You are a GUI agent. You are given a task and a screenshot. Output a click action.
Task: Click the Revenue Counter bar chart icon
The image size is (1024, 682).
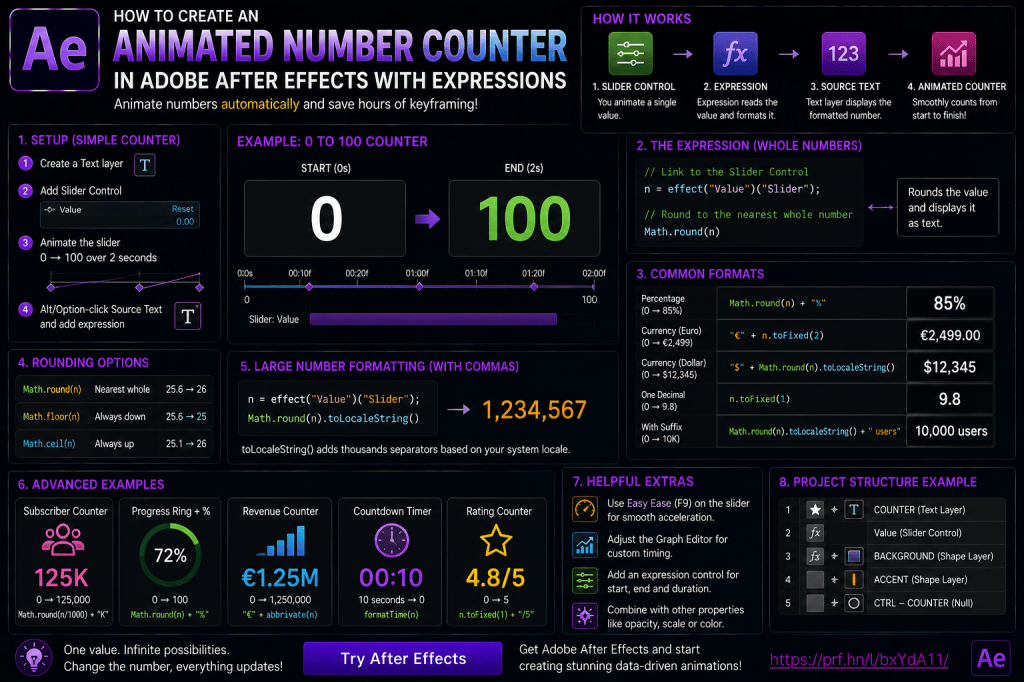(x=281, y=541)
